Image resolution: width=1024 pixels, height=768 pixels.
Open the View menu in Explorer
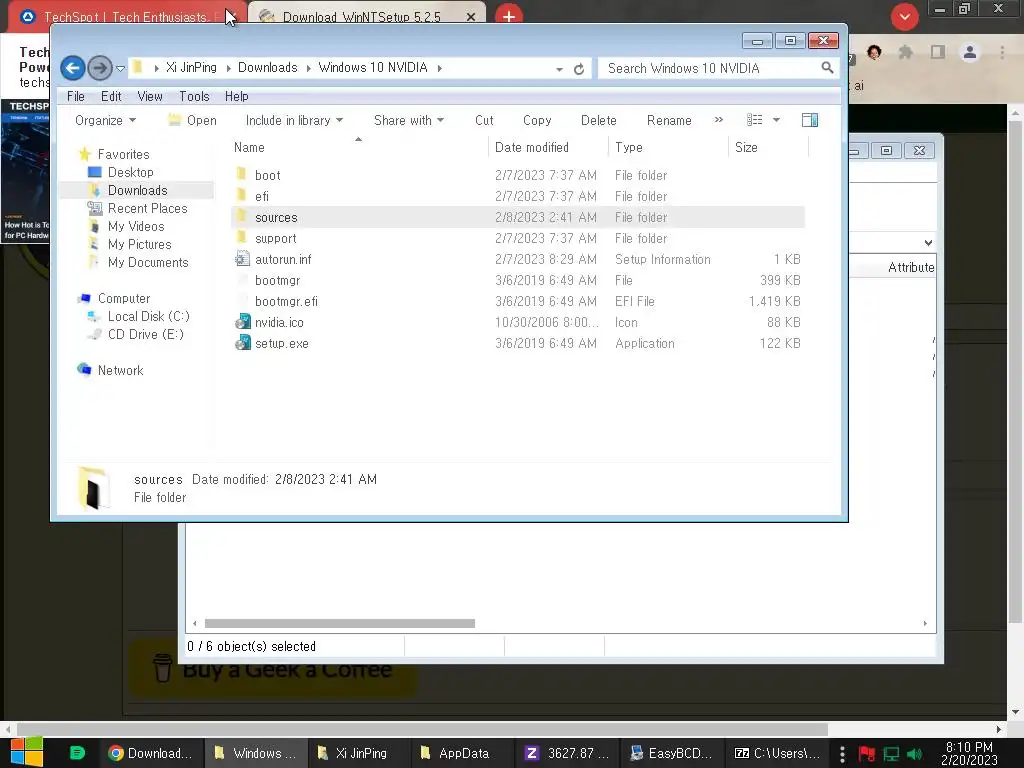click(x=150, y=96)
